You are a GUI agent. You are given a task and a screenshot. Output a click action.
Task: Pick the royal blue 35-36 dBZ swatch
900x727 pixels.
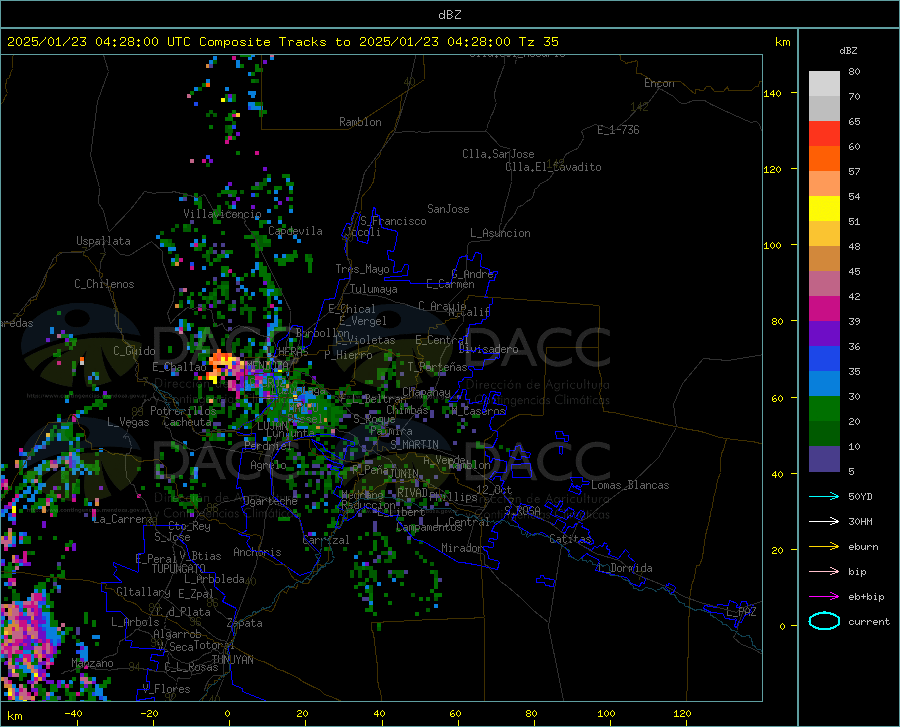coord(824,359)
